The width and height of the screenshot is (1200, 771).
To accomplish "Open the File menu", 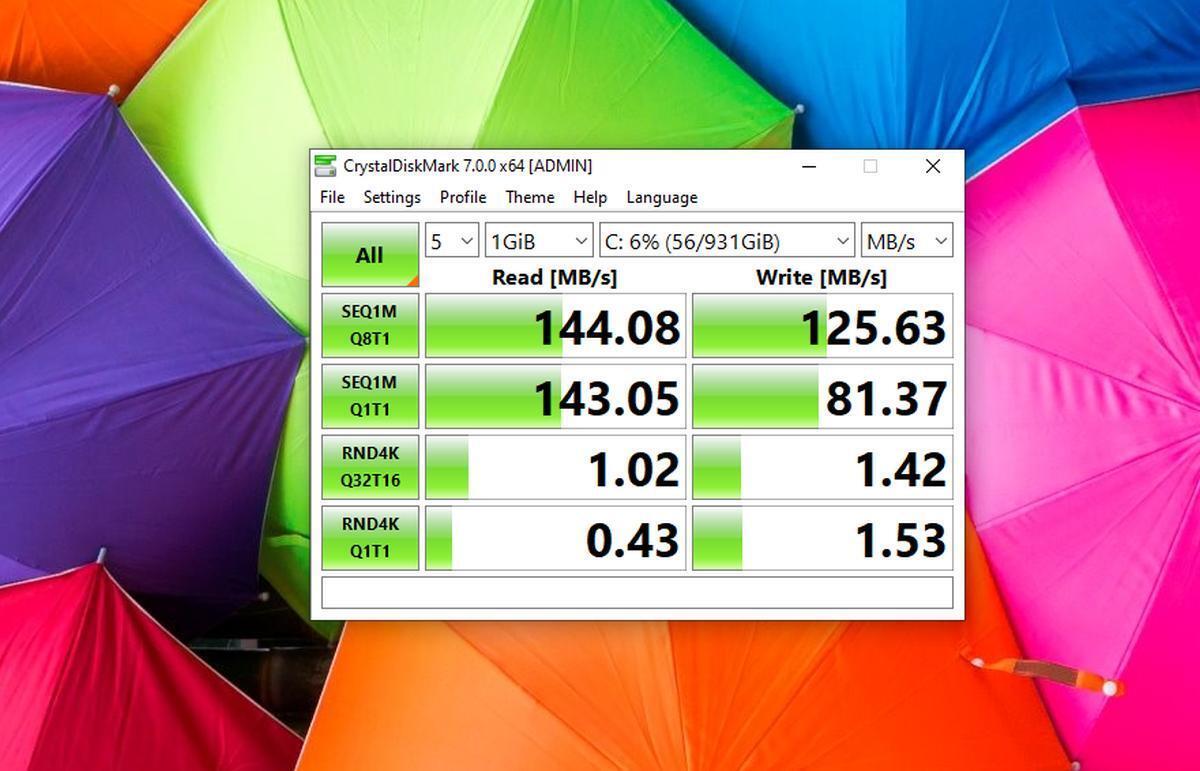I will 332,197.
